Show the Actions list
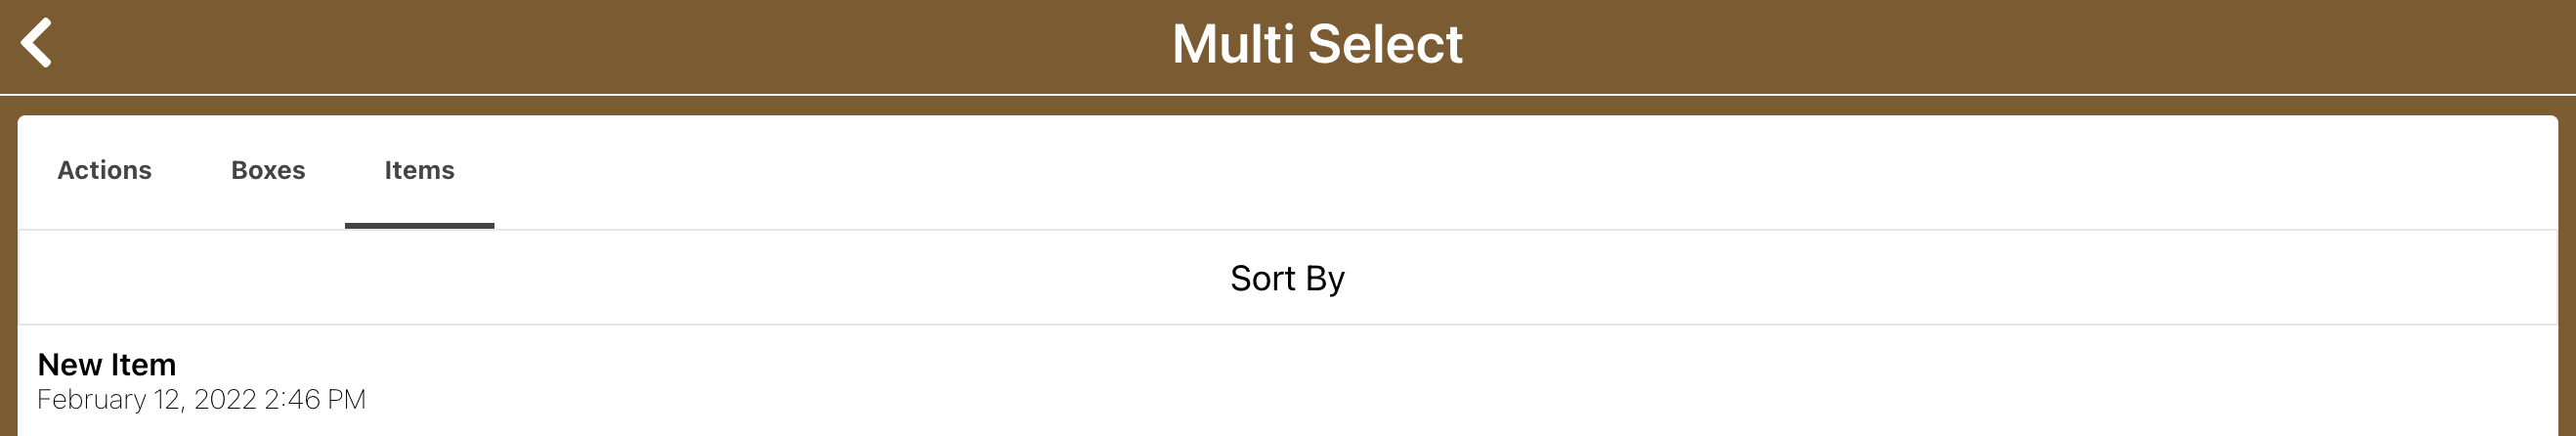The height and width of the screenshot is (436, 2576). click(104, 171)
